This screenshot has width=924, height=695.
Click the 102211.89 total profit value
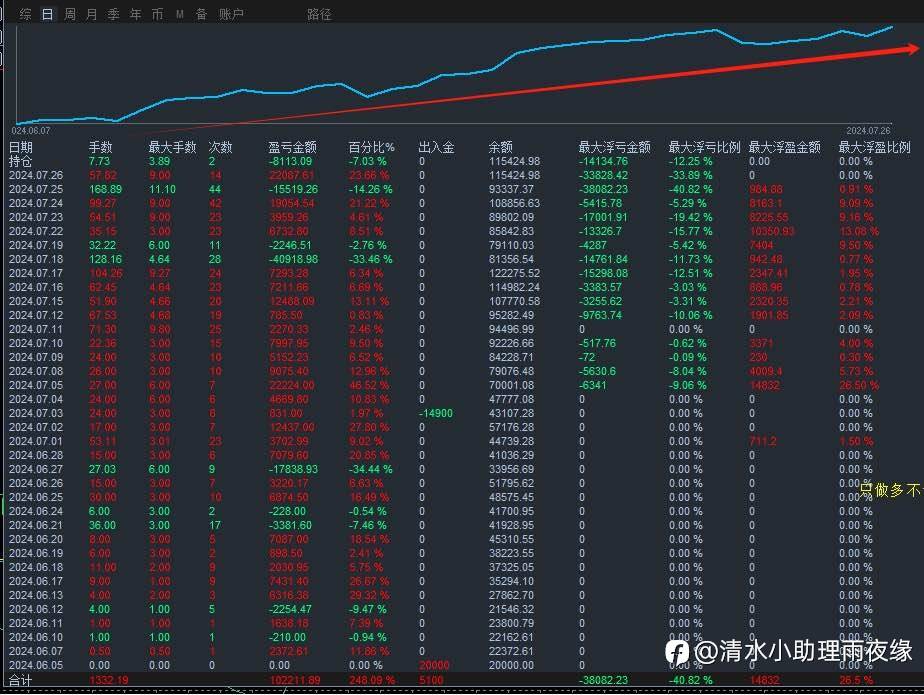click(x=295, y=680)
